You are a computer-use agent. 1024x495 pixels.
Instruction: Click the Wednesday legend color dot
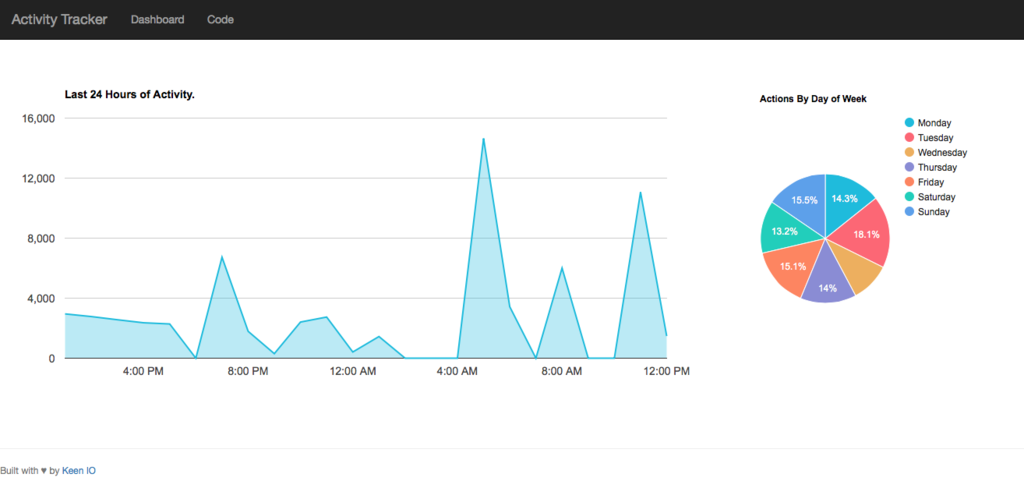pyautogui.click(x=909, y=153)
